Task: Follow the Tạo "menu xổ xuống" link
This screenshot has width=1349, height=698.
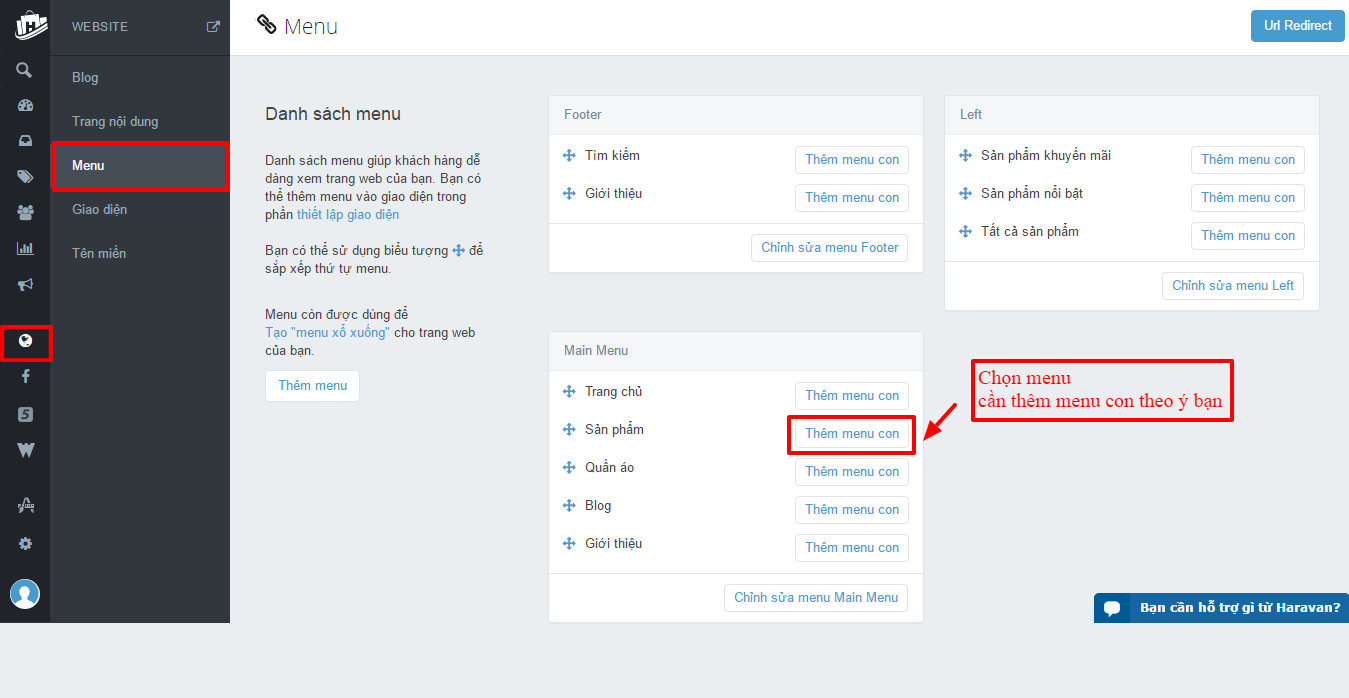Action: (x=327, y=333)
